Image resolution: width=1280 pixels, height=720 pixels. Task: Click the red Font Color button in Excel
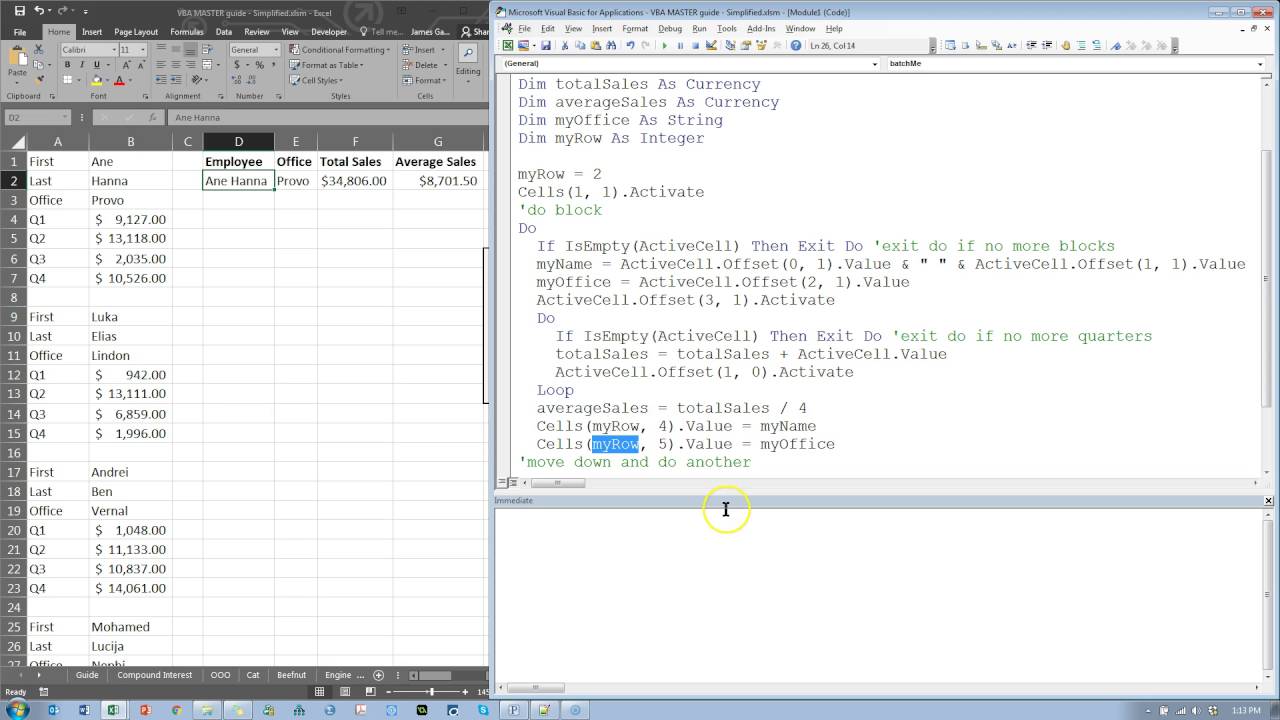(119, 80)
